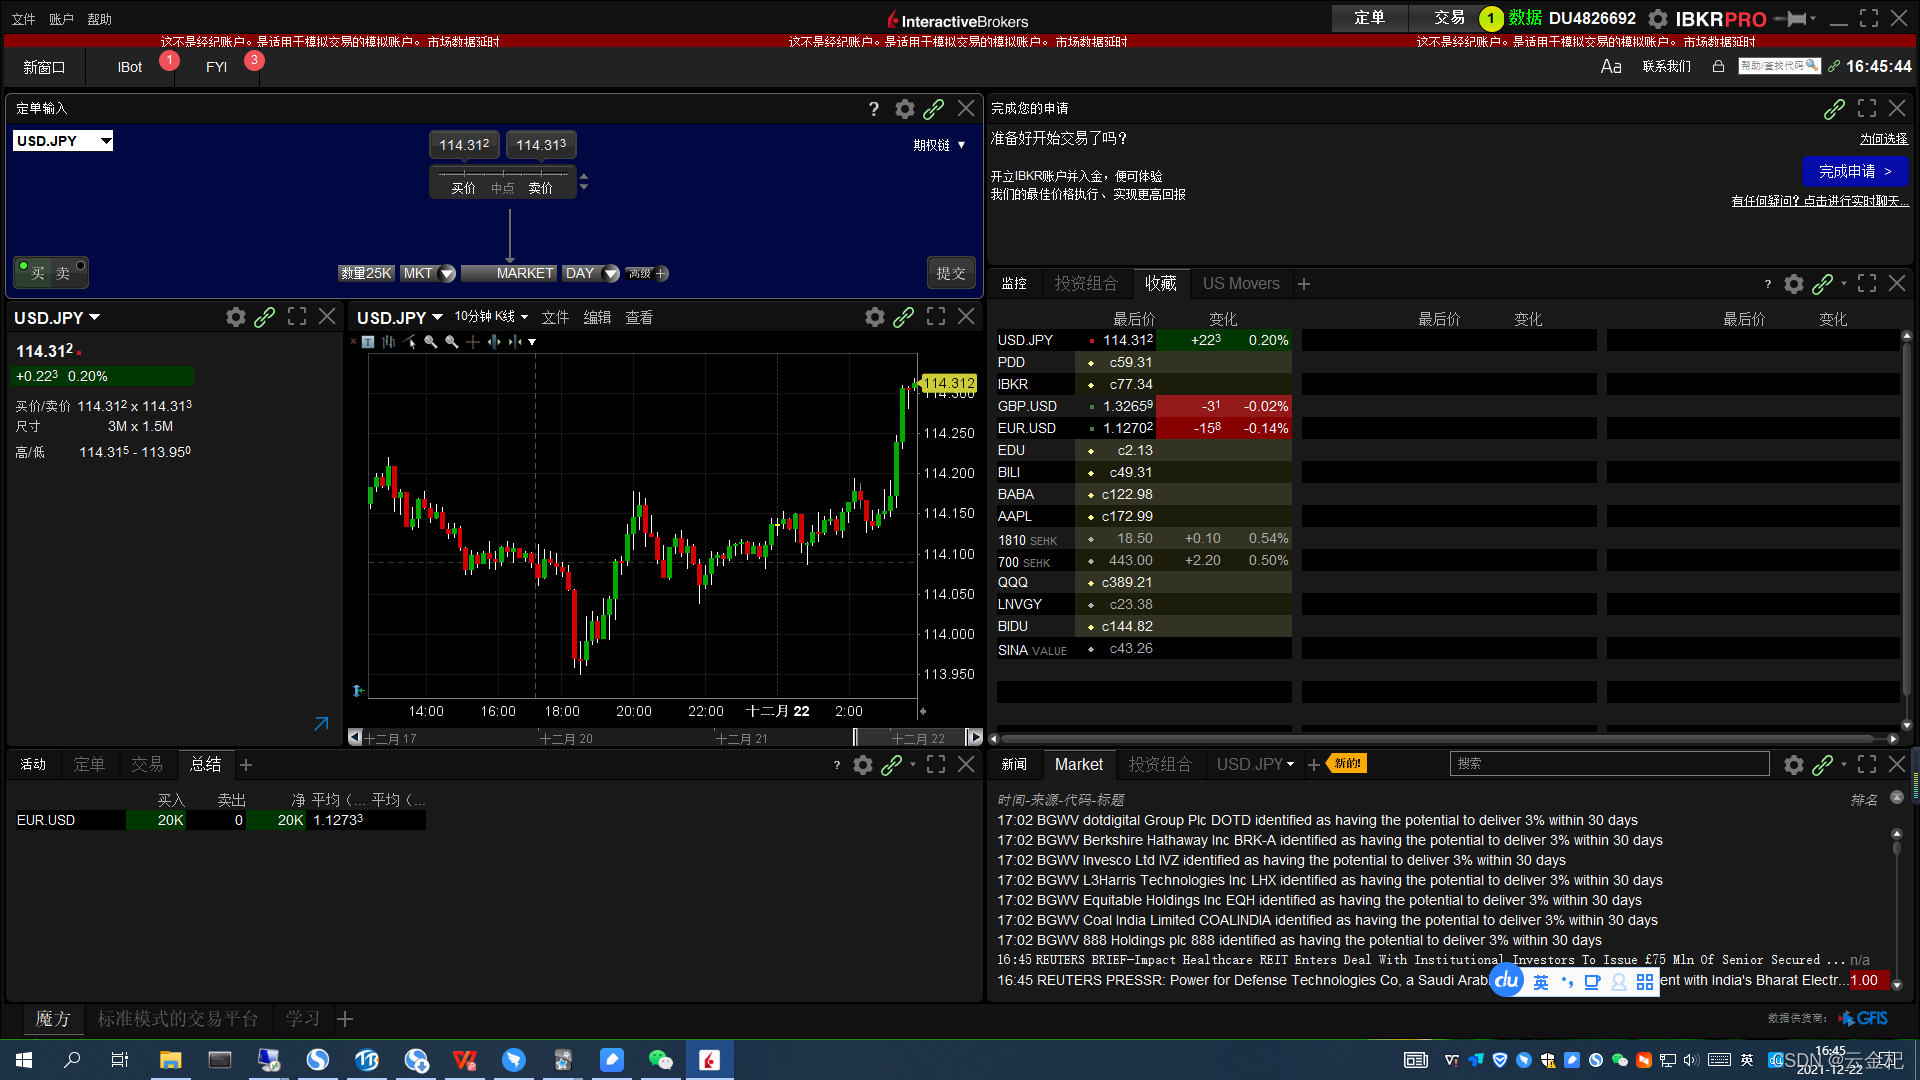Select the chart pointer arrow tool
The height and width of the screenshot is (1080, 1920).
click(x=410, y=342)
